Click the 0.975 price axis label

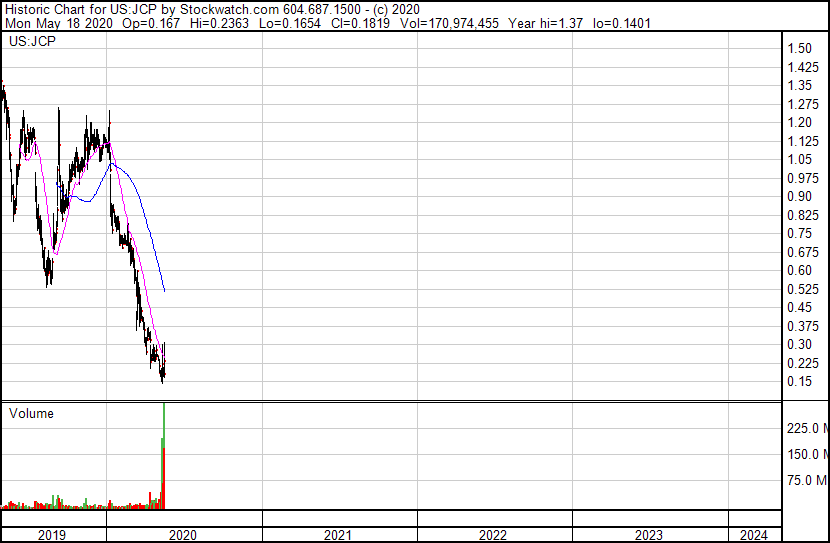point(803,178)
